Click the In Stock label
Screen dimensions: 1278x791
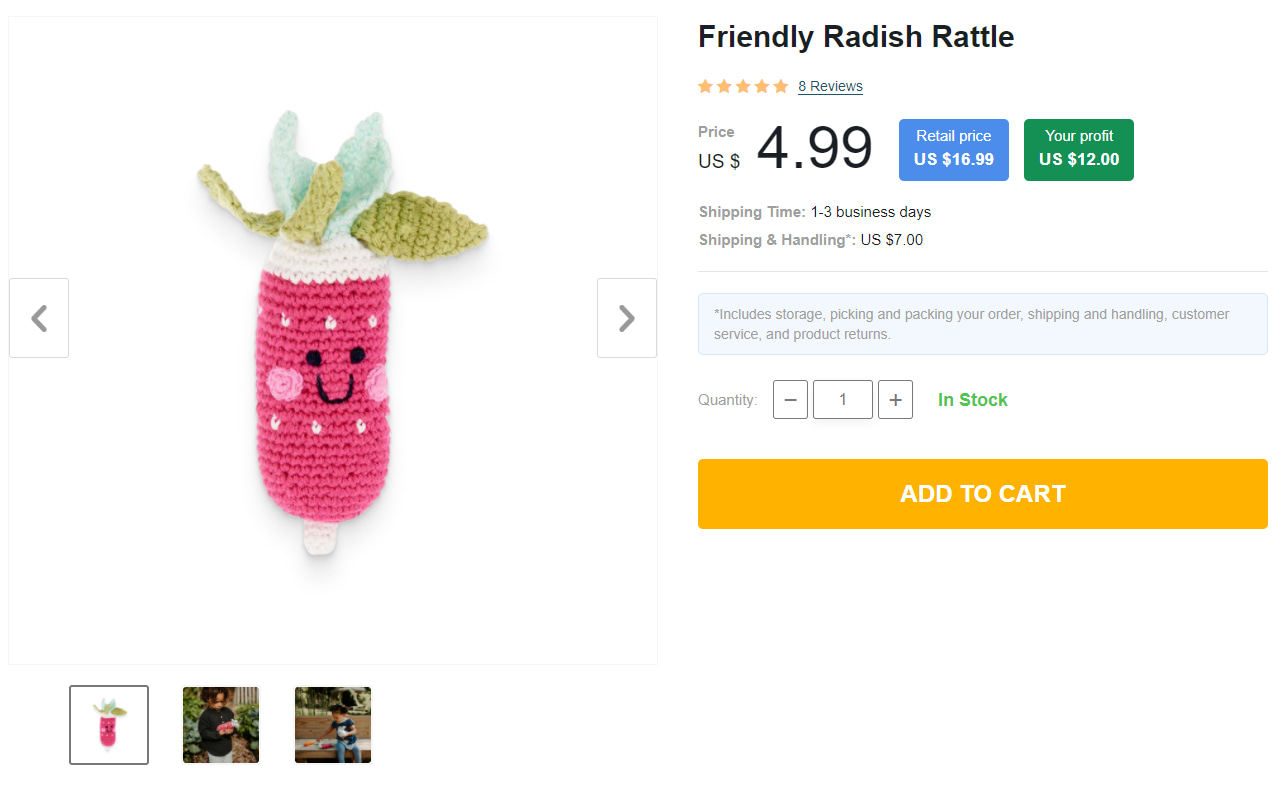(972, 399)
